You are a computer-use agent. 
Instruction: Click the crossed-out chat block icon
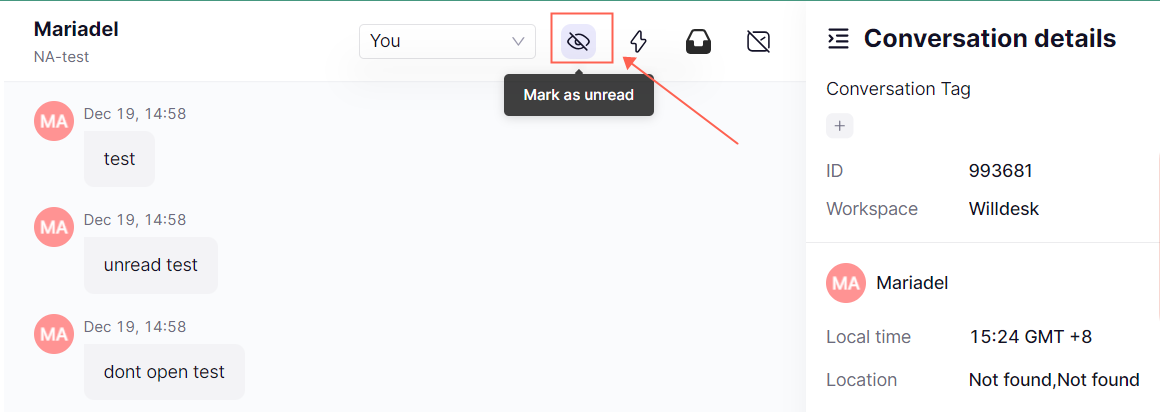(x=758, y=41)
